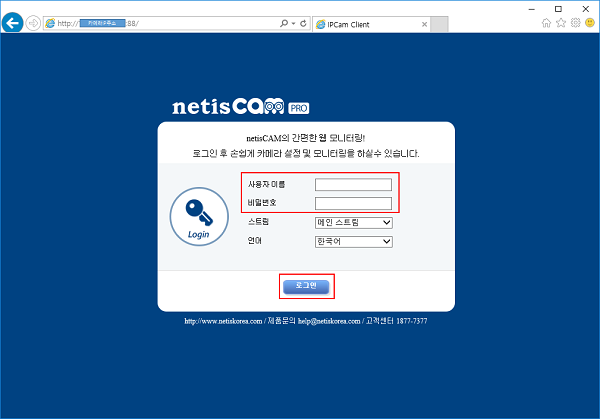Viewport: 600px width, 419px height.
Task: Click the help@netiskorea.com email link
Action: coord(329,321)
